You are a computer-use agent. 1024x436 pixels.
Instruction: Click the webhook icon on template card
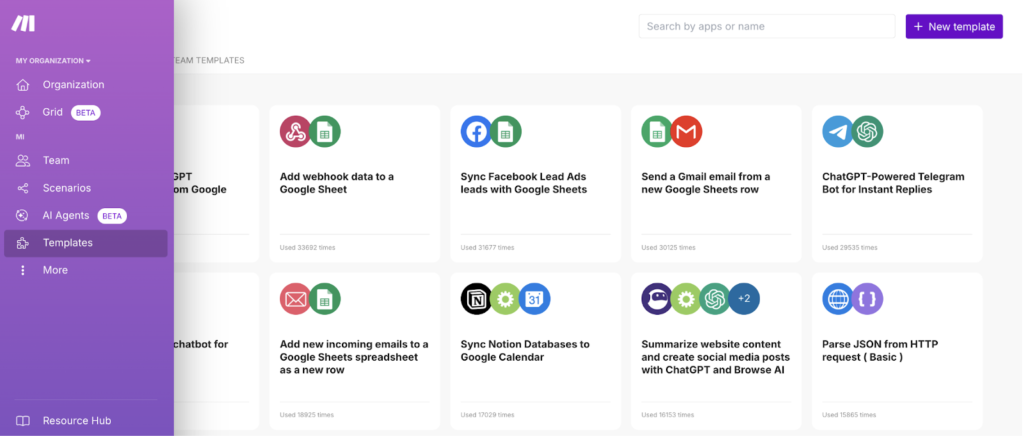tap(295, 131)
